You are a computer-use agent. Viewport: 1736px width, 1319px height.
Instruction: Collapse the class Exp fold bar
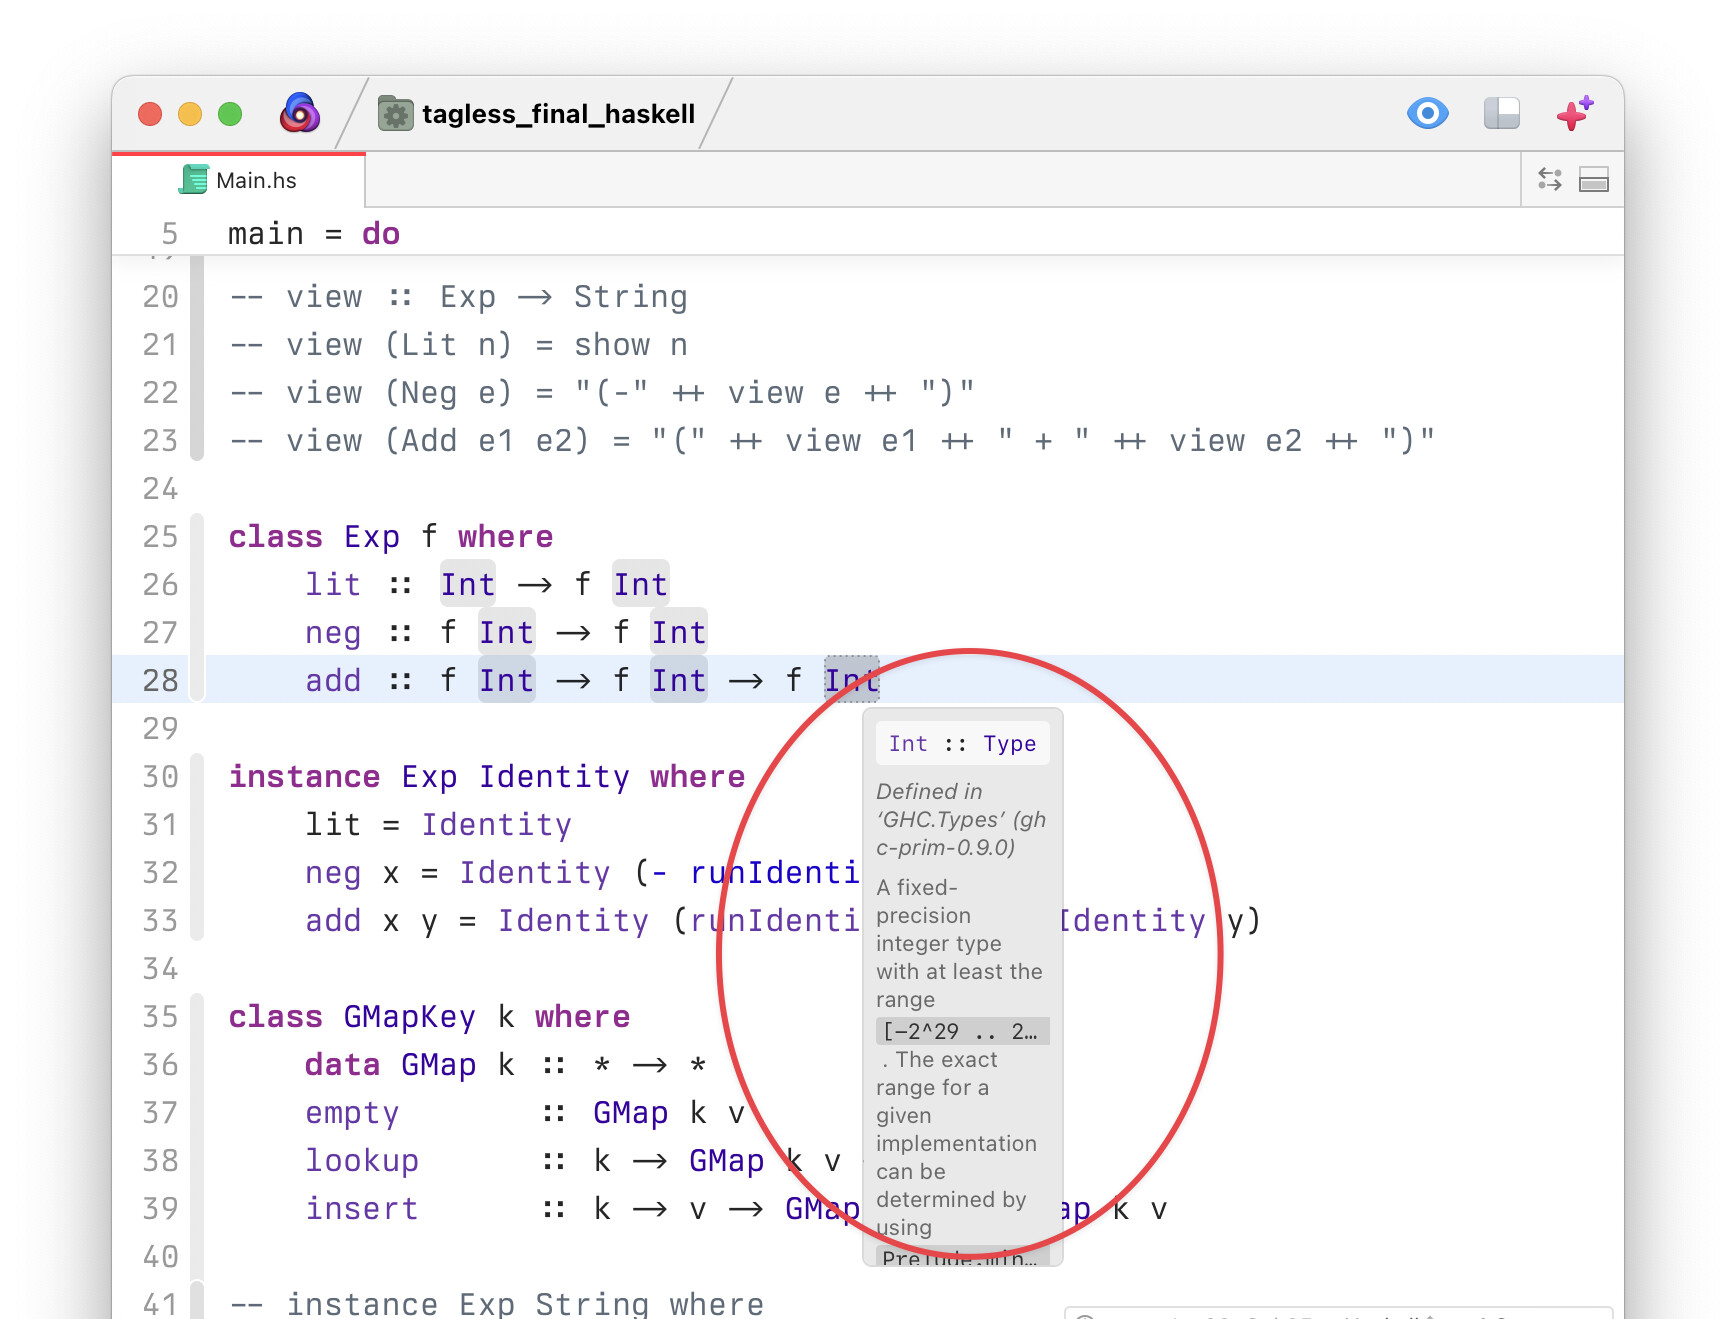[x=197, y=608]
